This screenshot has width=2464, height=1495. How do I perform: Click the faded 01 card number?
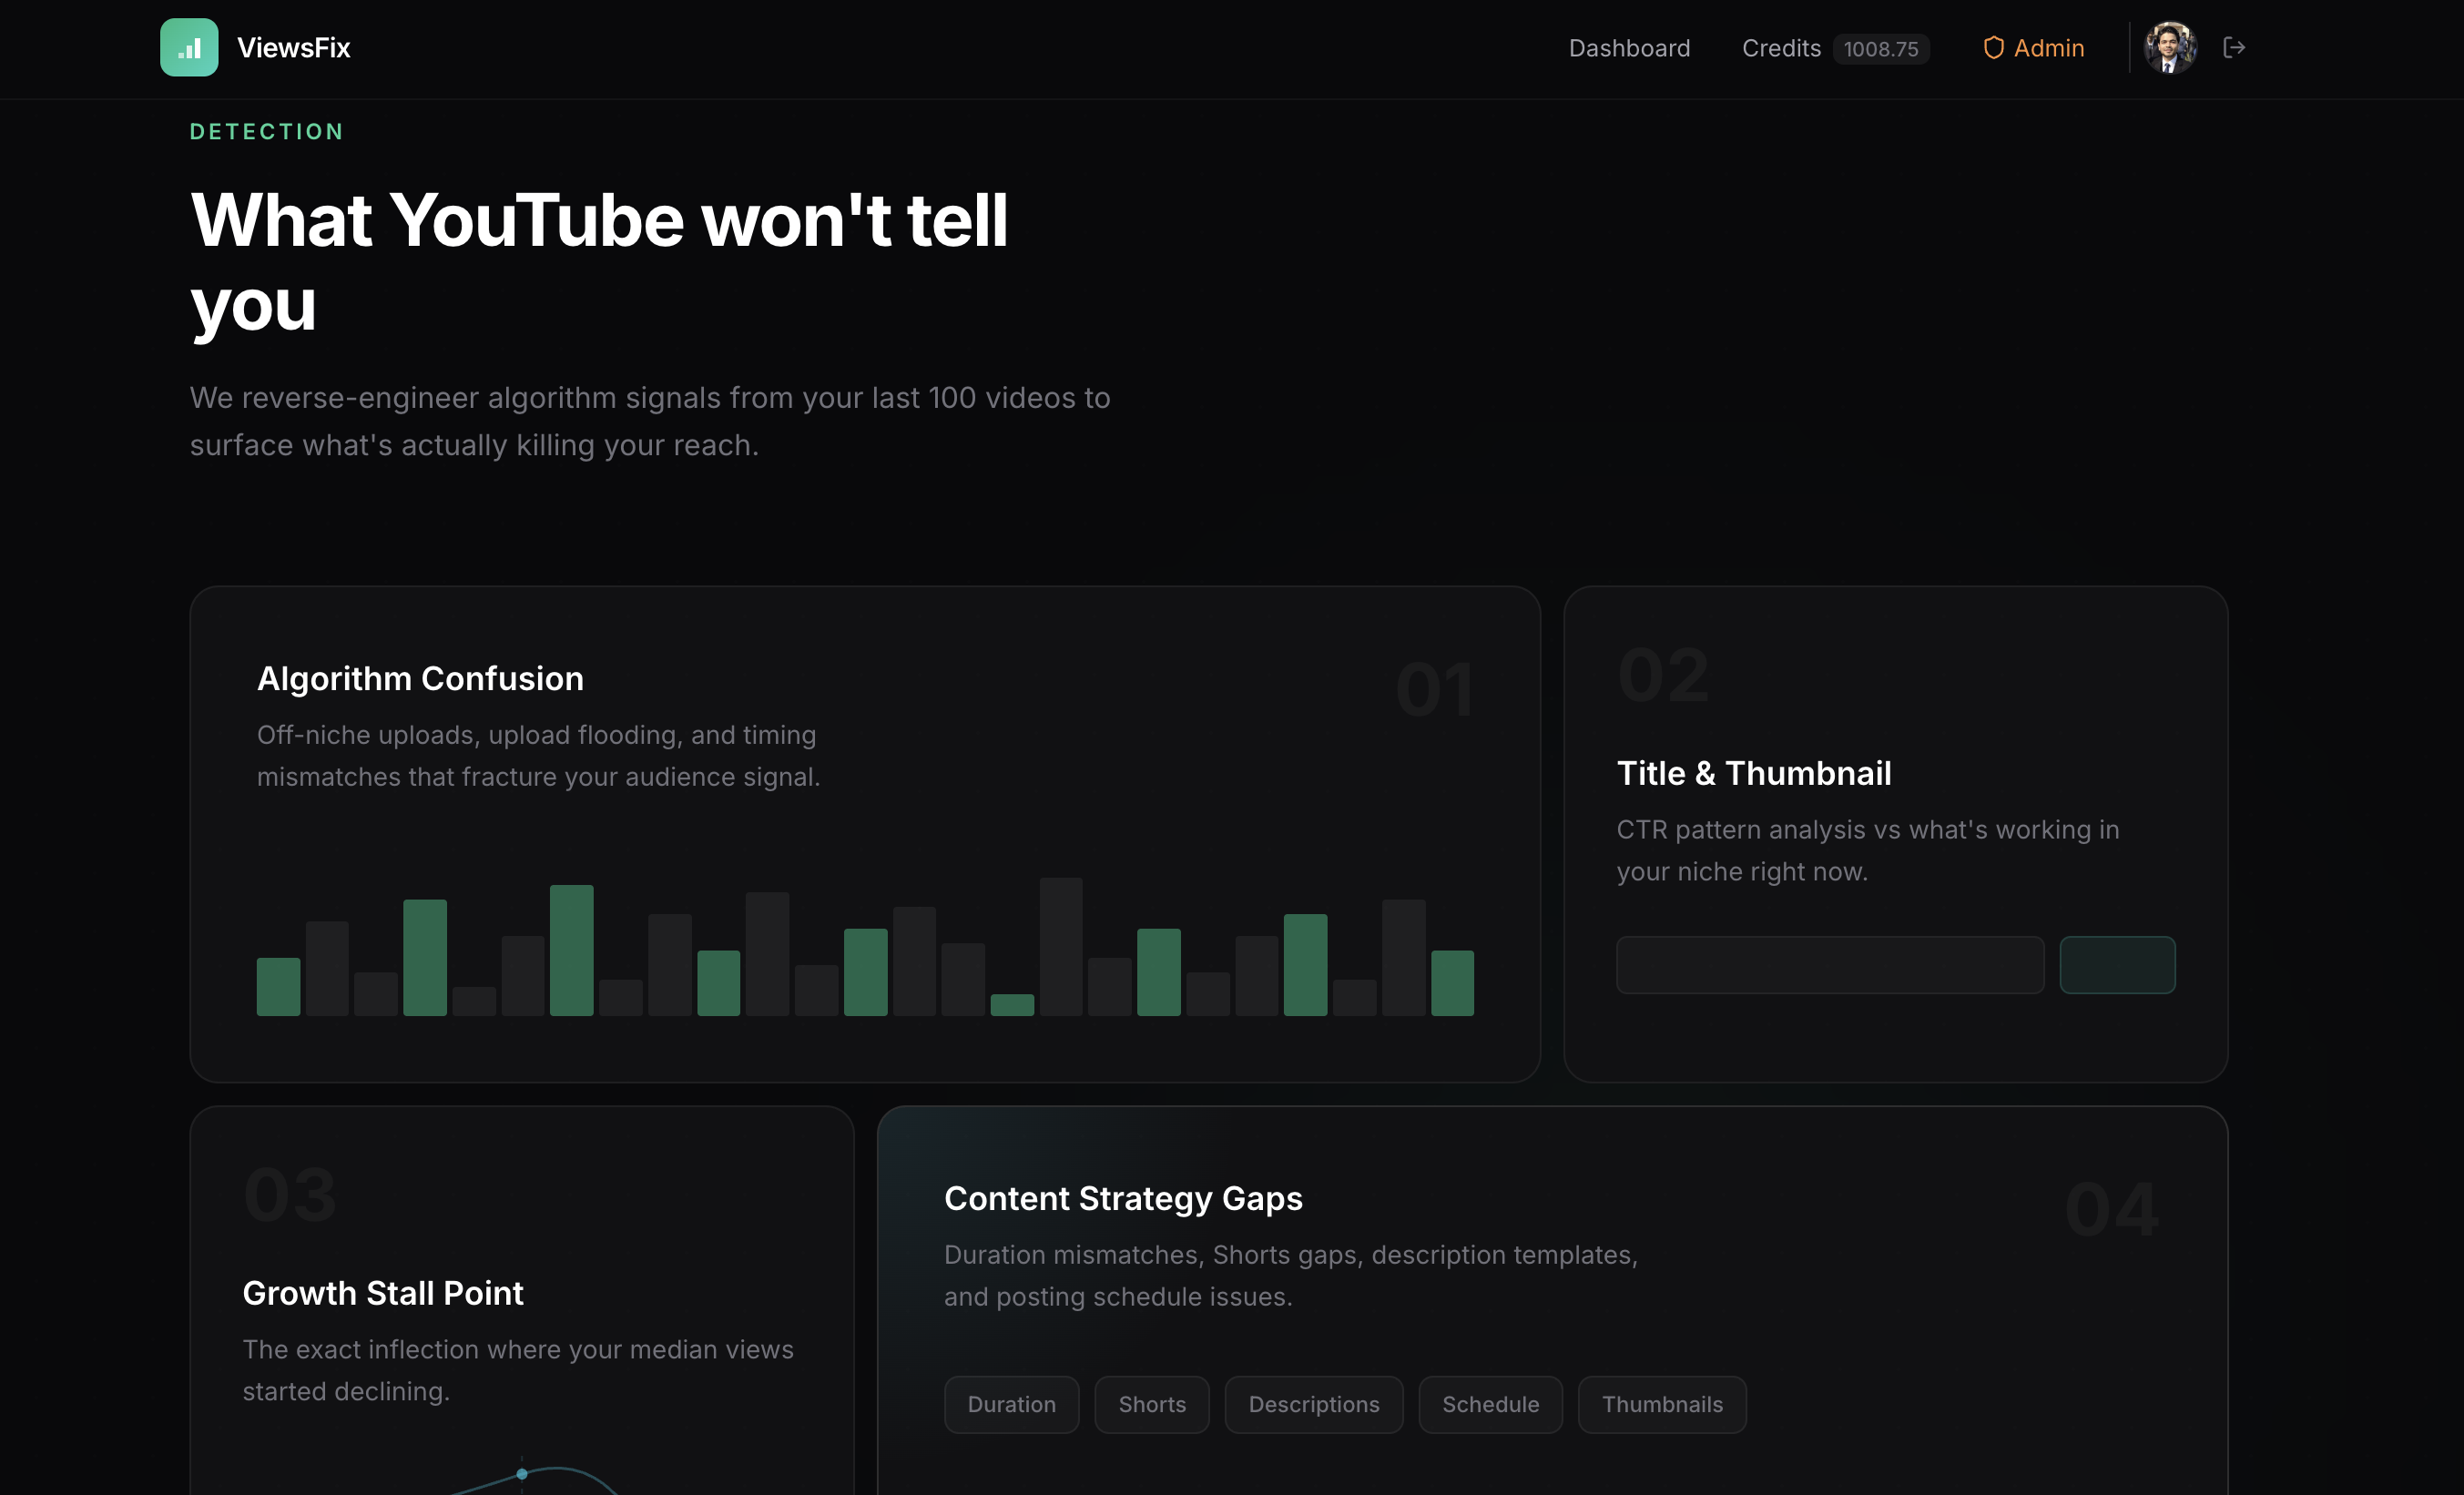click(x=1434, y=689)
